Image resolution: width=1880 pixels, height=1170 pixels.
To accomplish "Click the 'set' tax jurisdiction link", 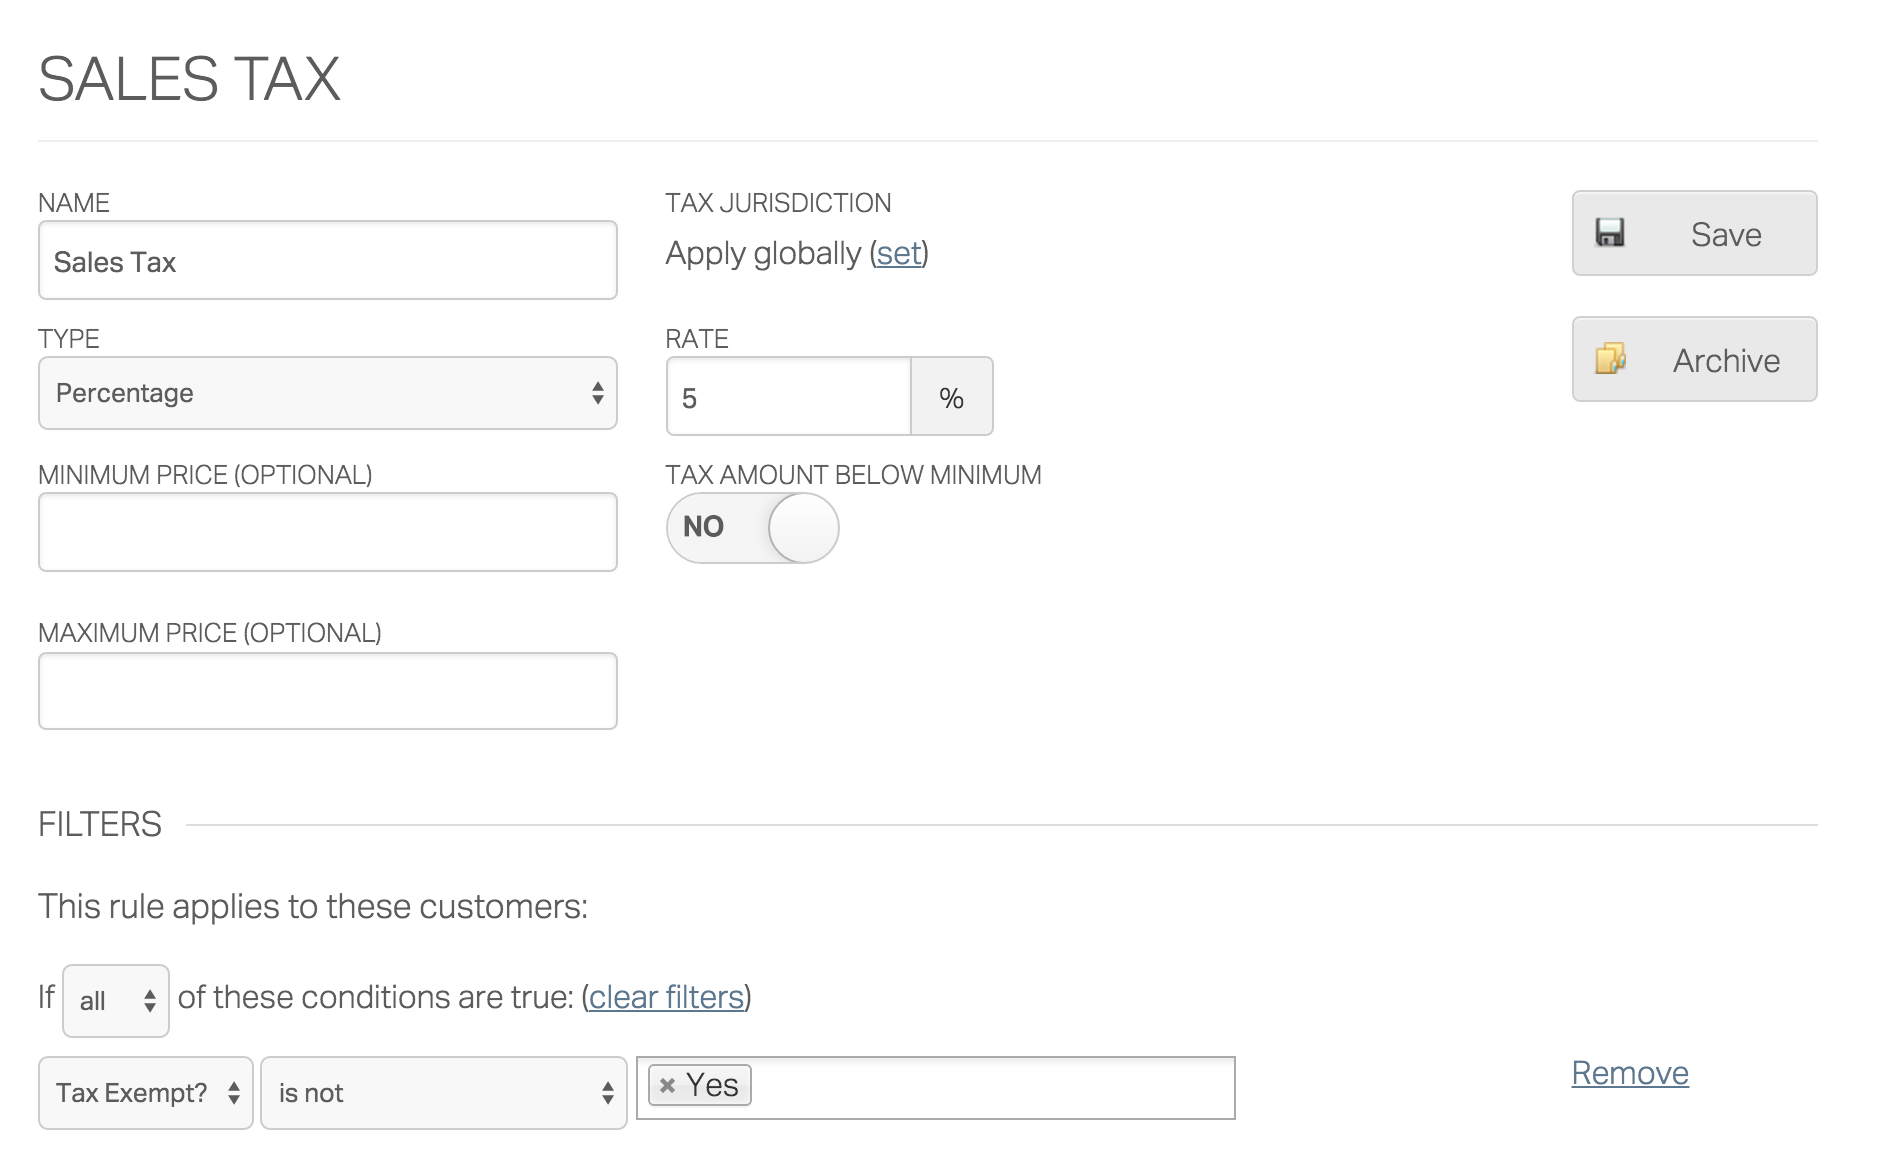I will [899, 255].
